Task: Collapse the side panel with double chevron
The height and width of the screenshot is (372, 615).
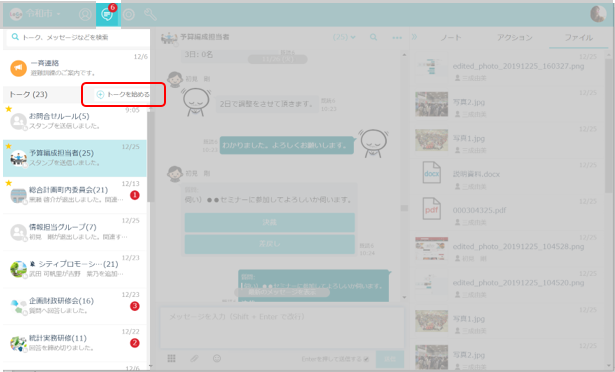Action: click(x=415, y=37)
